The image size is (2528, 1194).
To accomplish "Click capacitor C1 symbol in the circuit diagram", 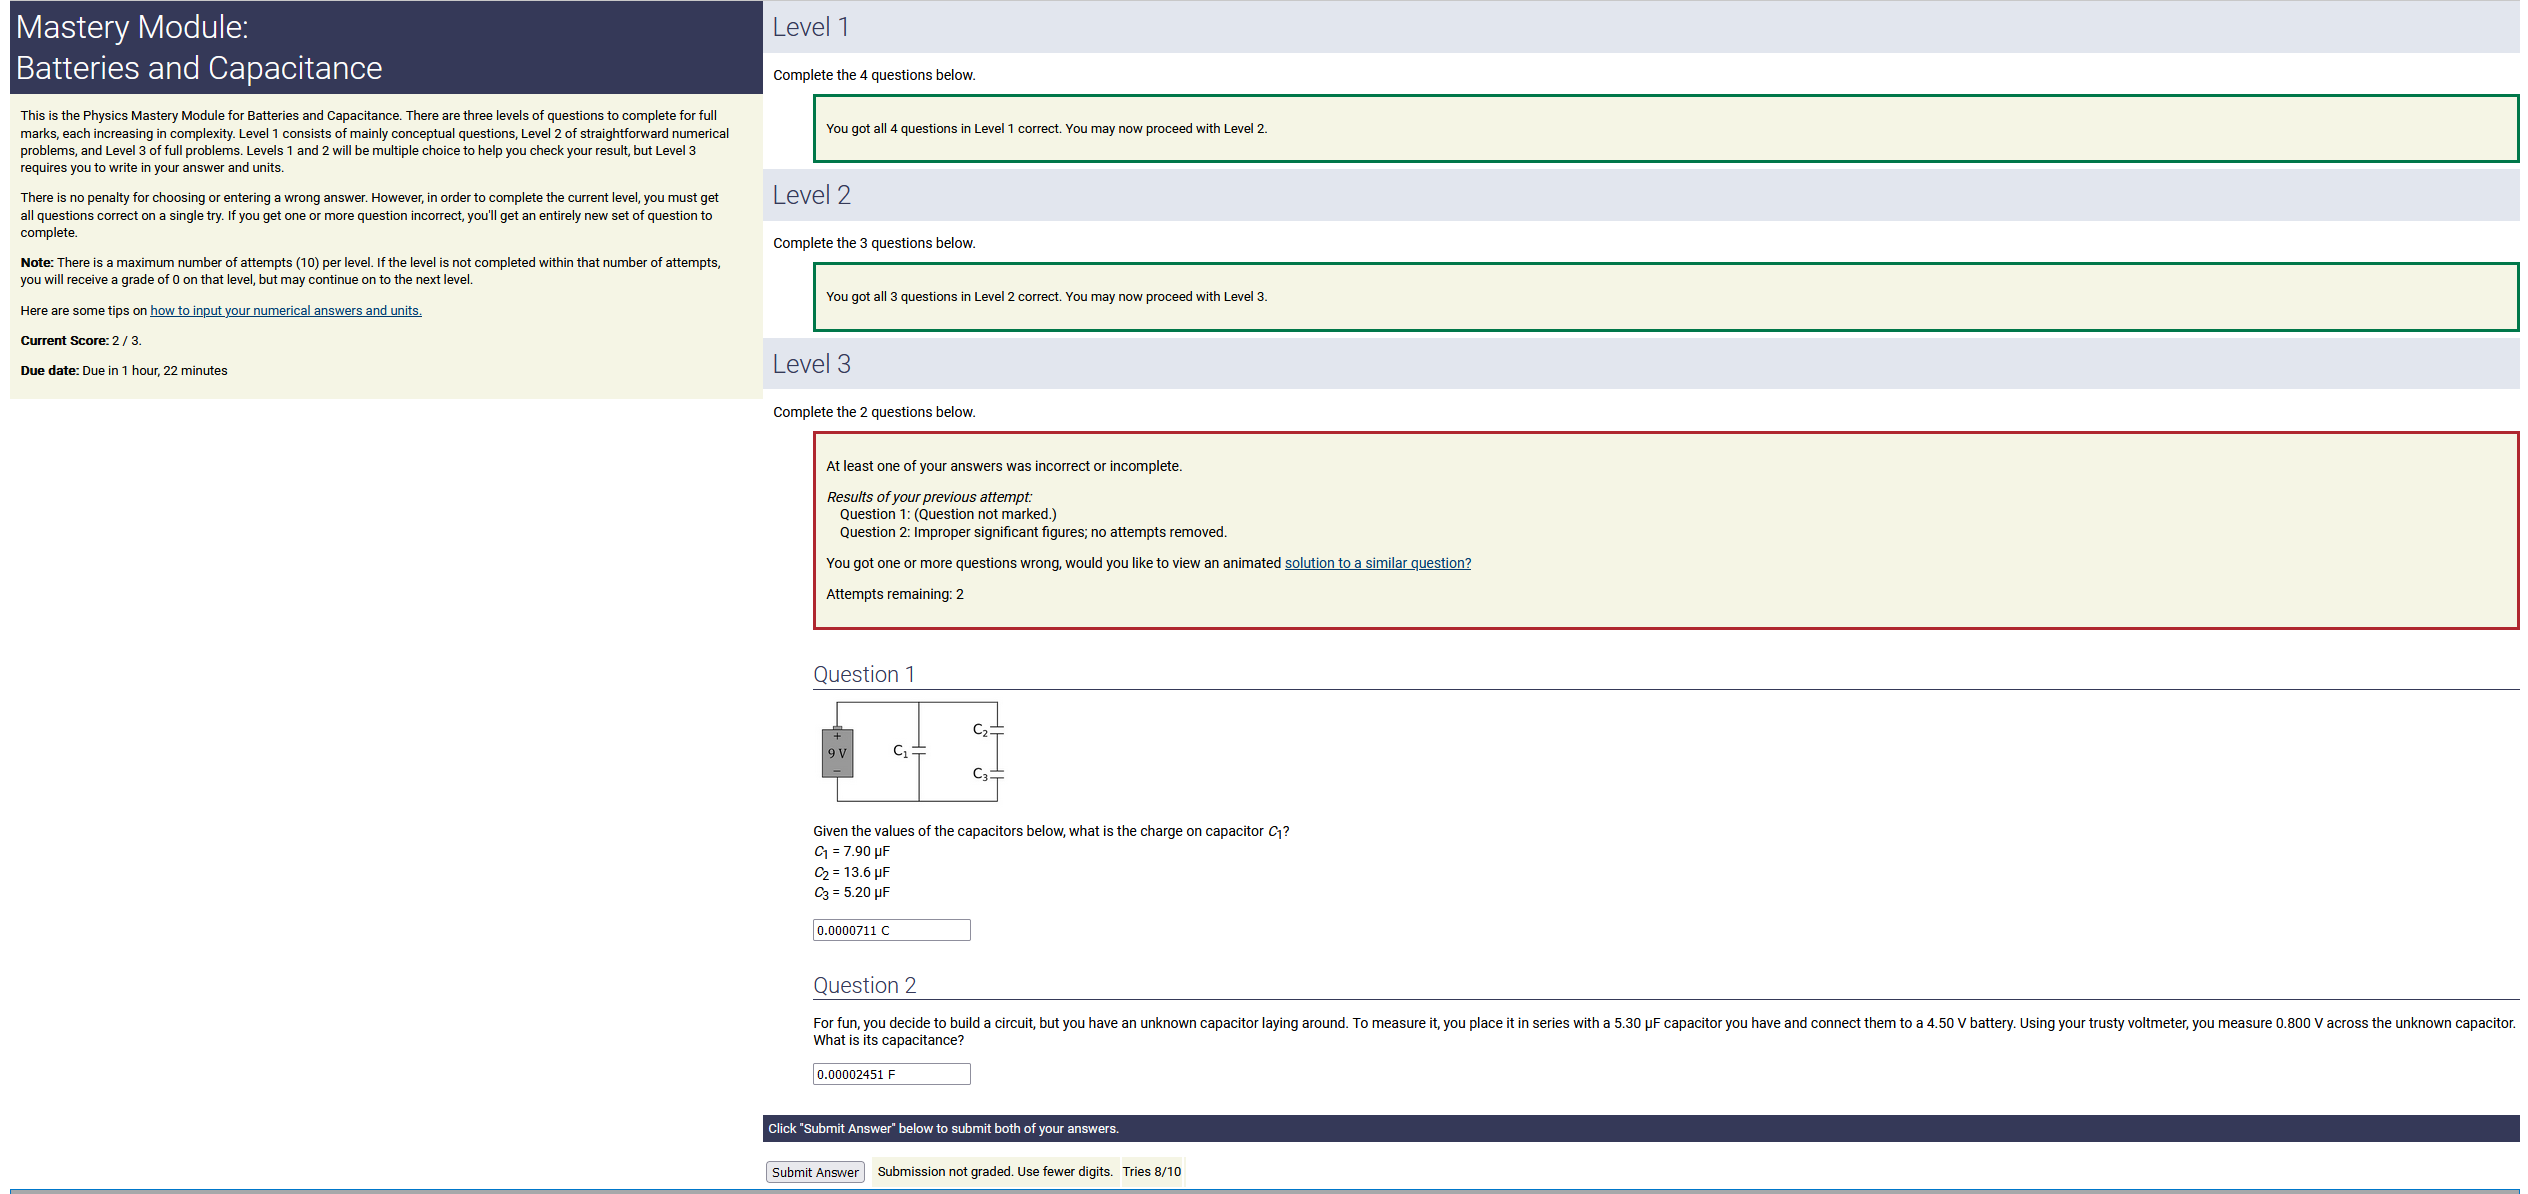I will pos(918,750).
